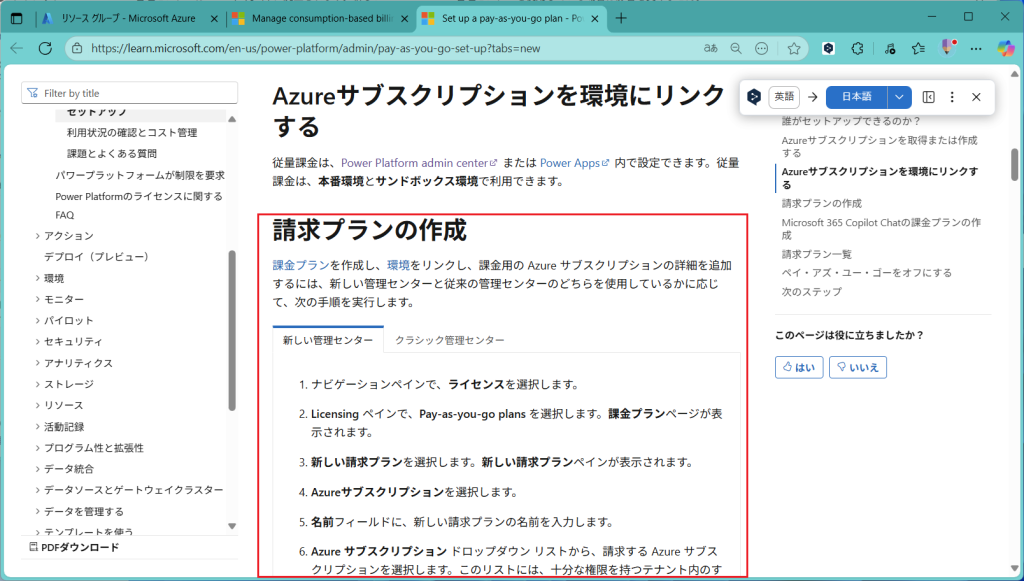Follow the 環境 link in the paragraph
The image size is (1024, 581).
pos(398,265)
